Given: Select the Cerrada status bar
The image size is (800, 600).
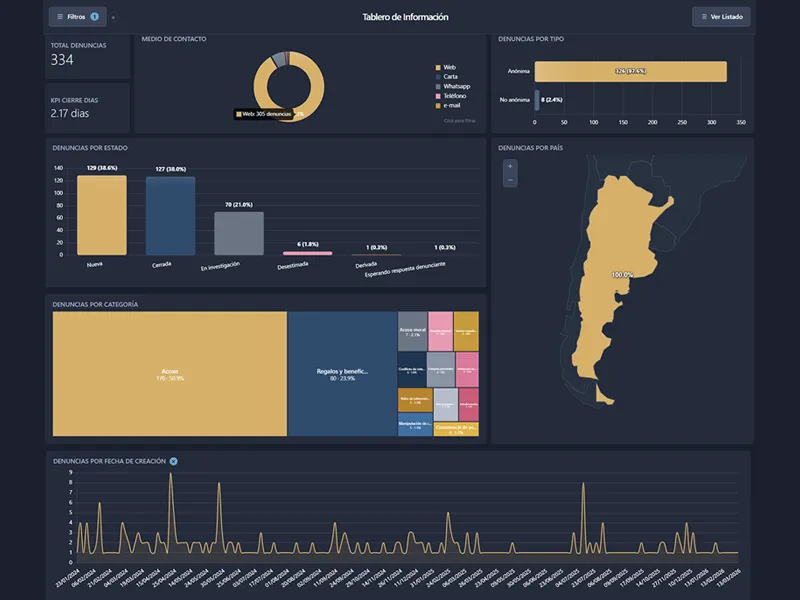Looking at the screenshot, I should pyautogui.click(x=170, y=215).
